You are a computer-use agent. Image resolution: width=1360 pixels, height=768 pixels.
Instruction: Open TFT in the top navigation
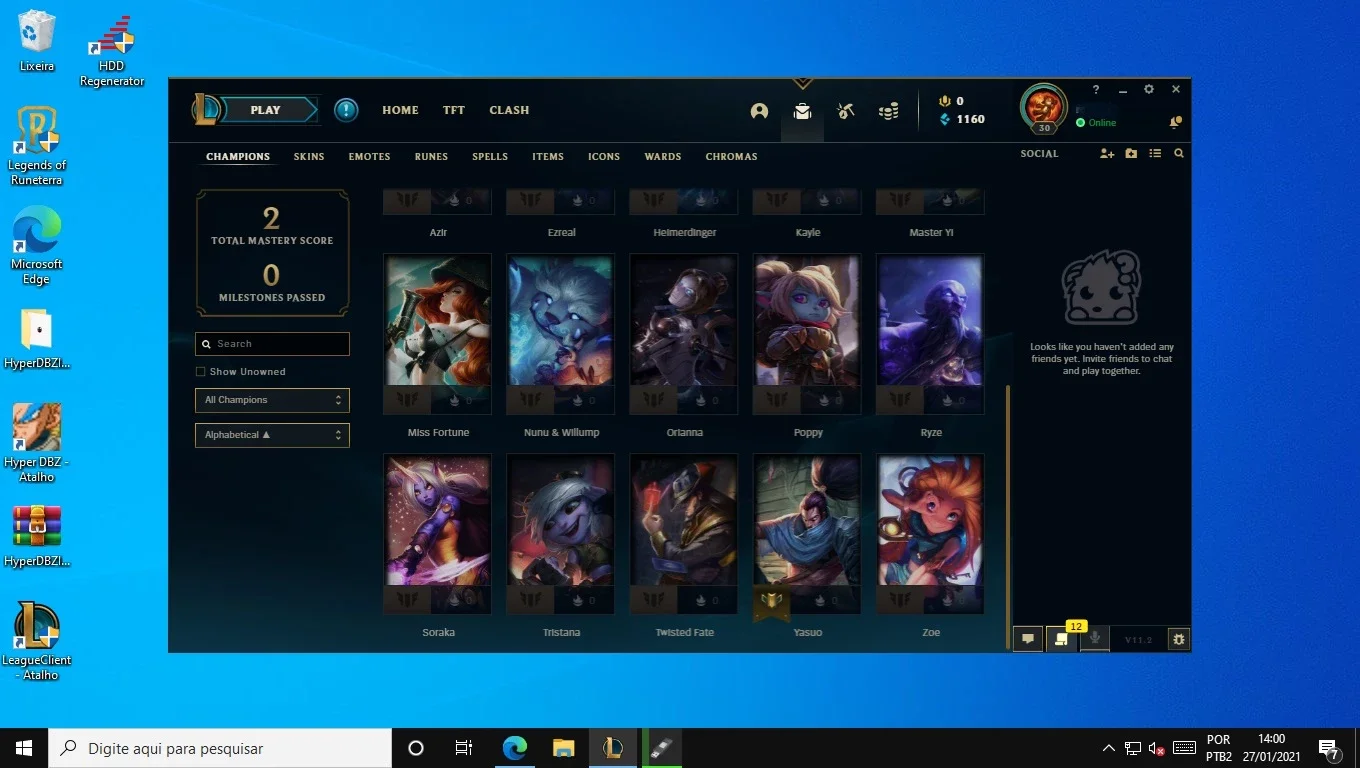(x=454, y=110)
